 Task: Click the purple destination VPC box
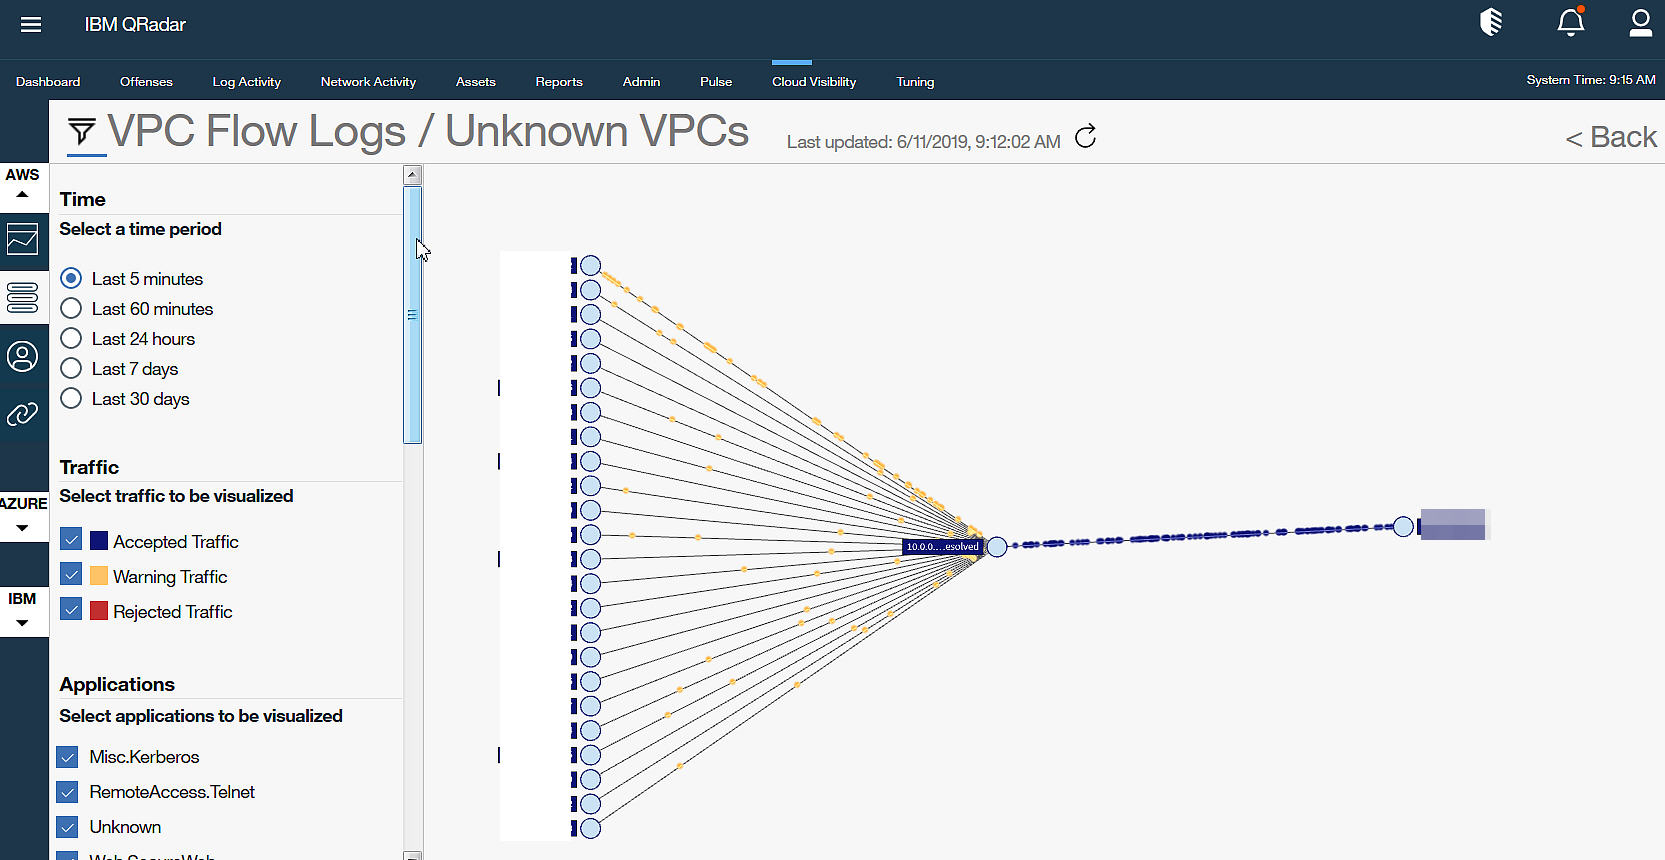(x=1452, y=524)
